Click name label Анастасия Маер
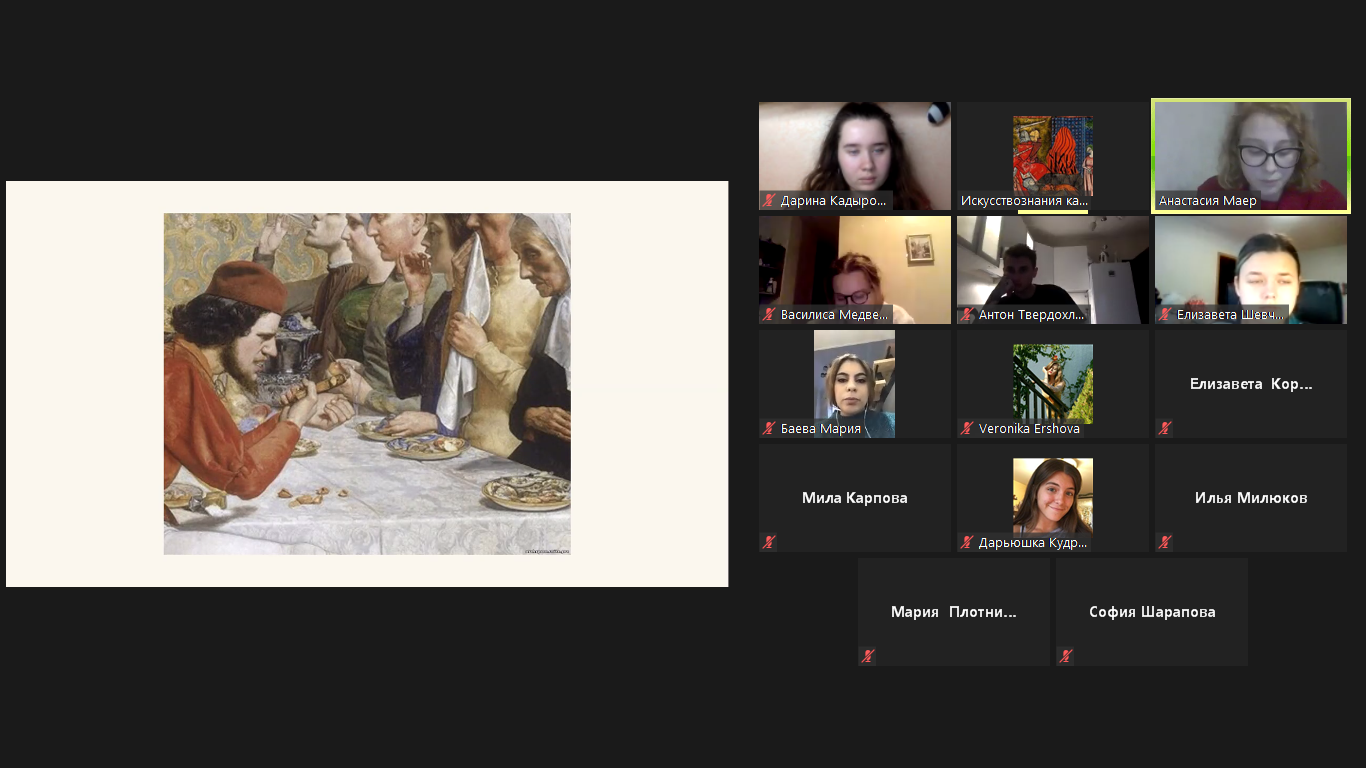This screenshot has height=768, width=1366. point(1207,200)
